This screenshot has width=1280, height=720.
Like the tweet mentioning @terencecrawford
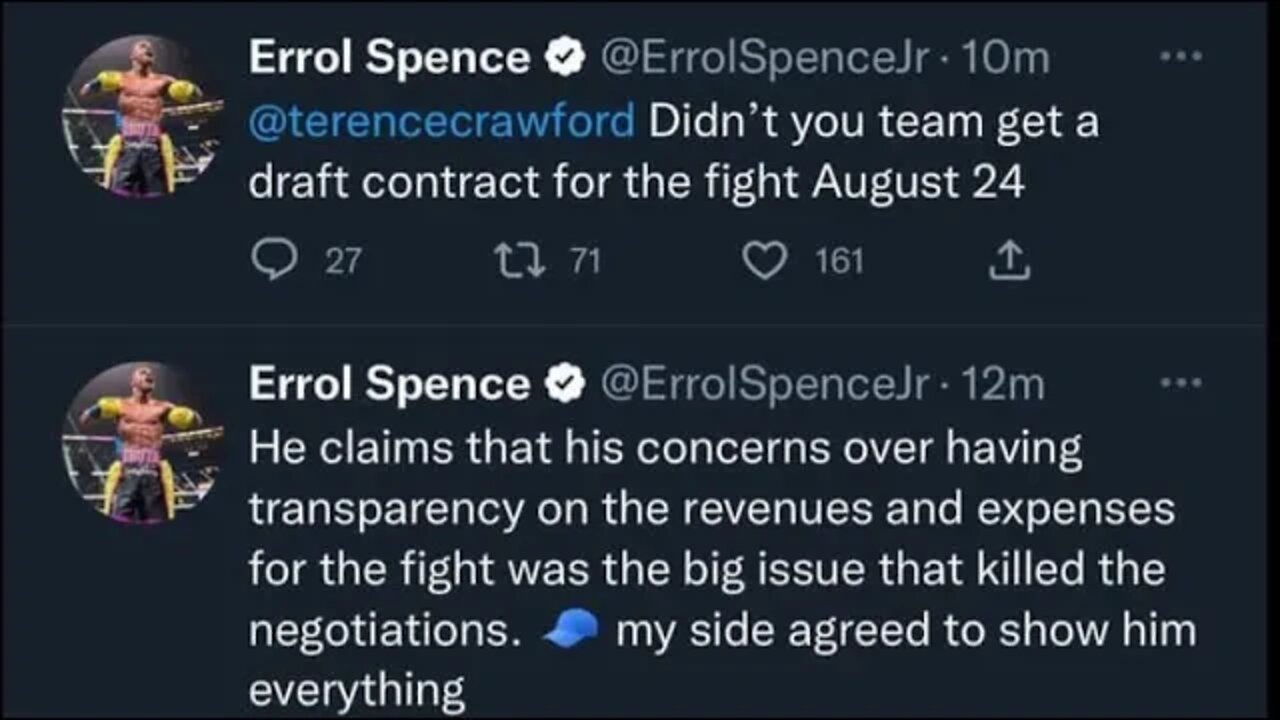(x=763, y=262)
